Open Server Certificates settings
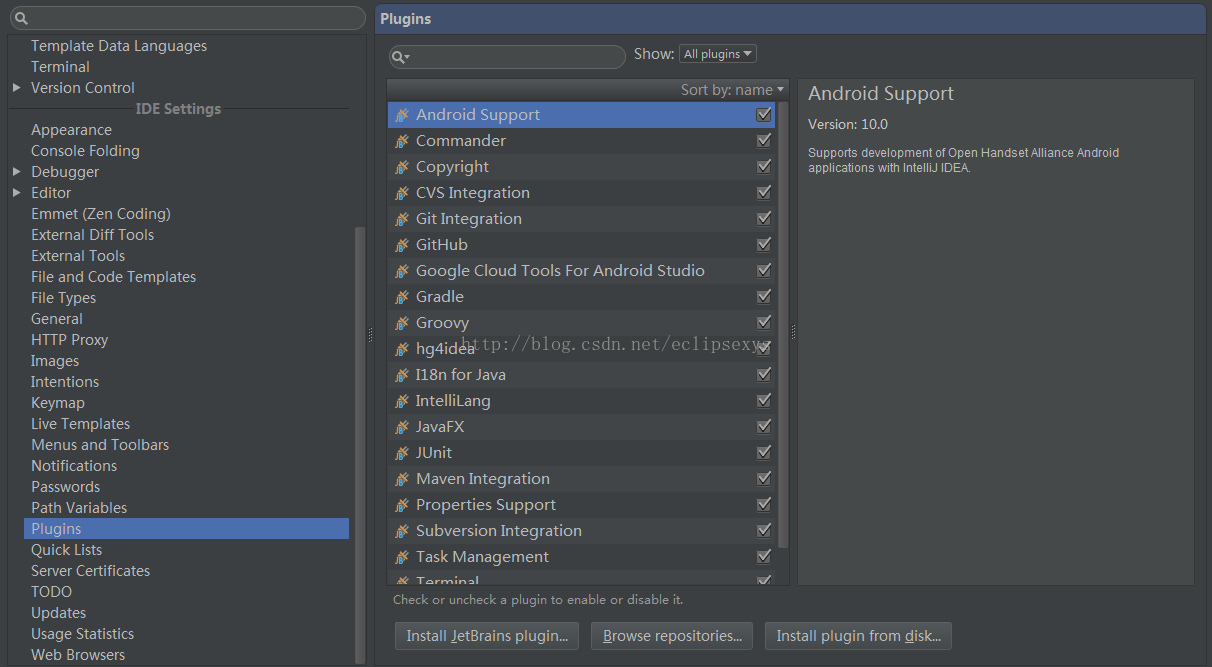The width and height of the screenshot is (1212, 667). pyautogui.click(x=90, y=571)
